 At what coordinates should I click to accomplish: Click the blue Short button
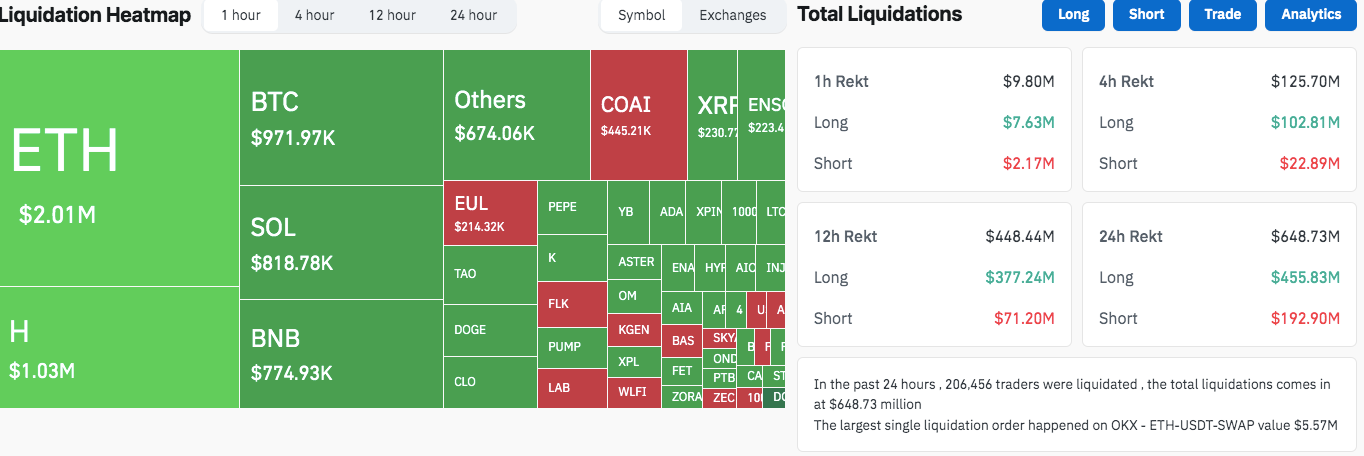tap(1146, 14)
